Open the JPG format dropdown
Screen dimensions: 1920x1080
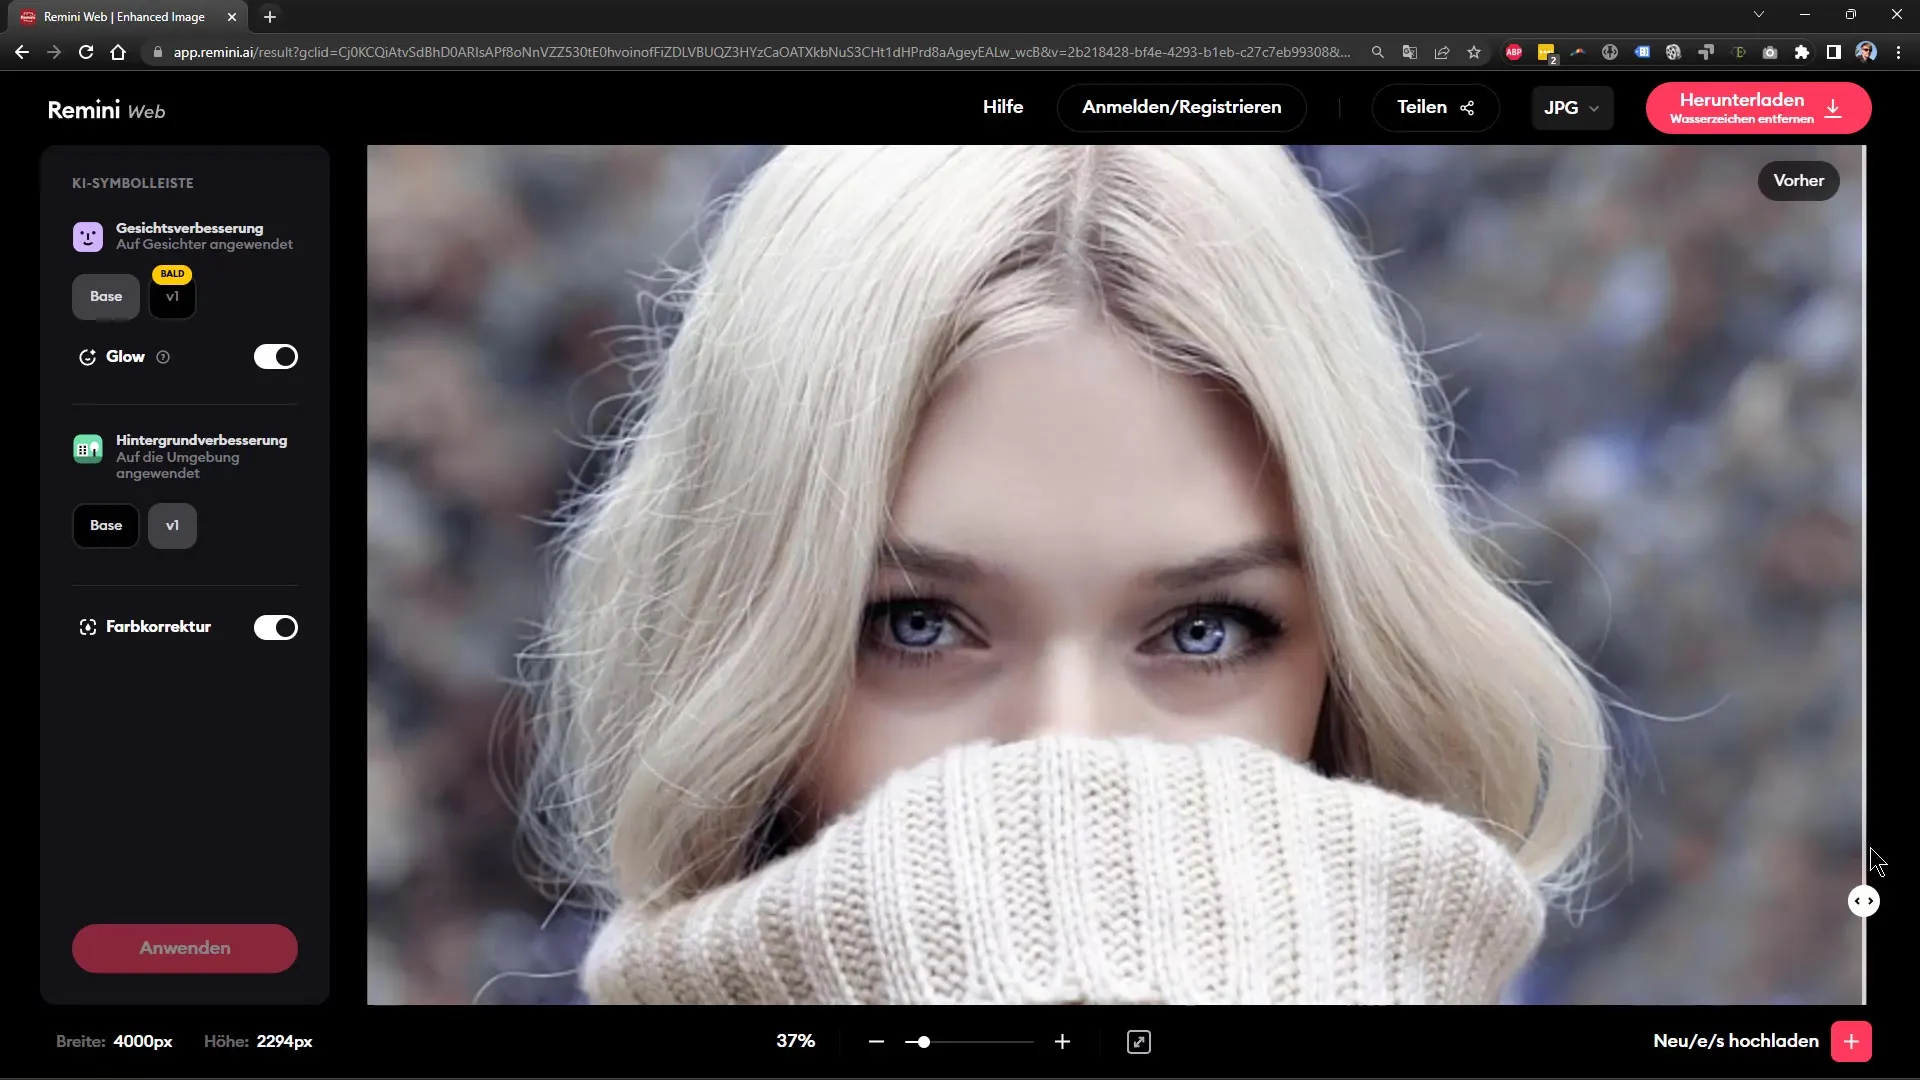(1572, 108)
